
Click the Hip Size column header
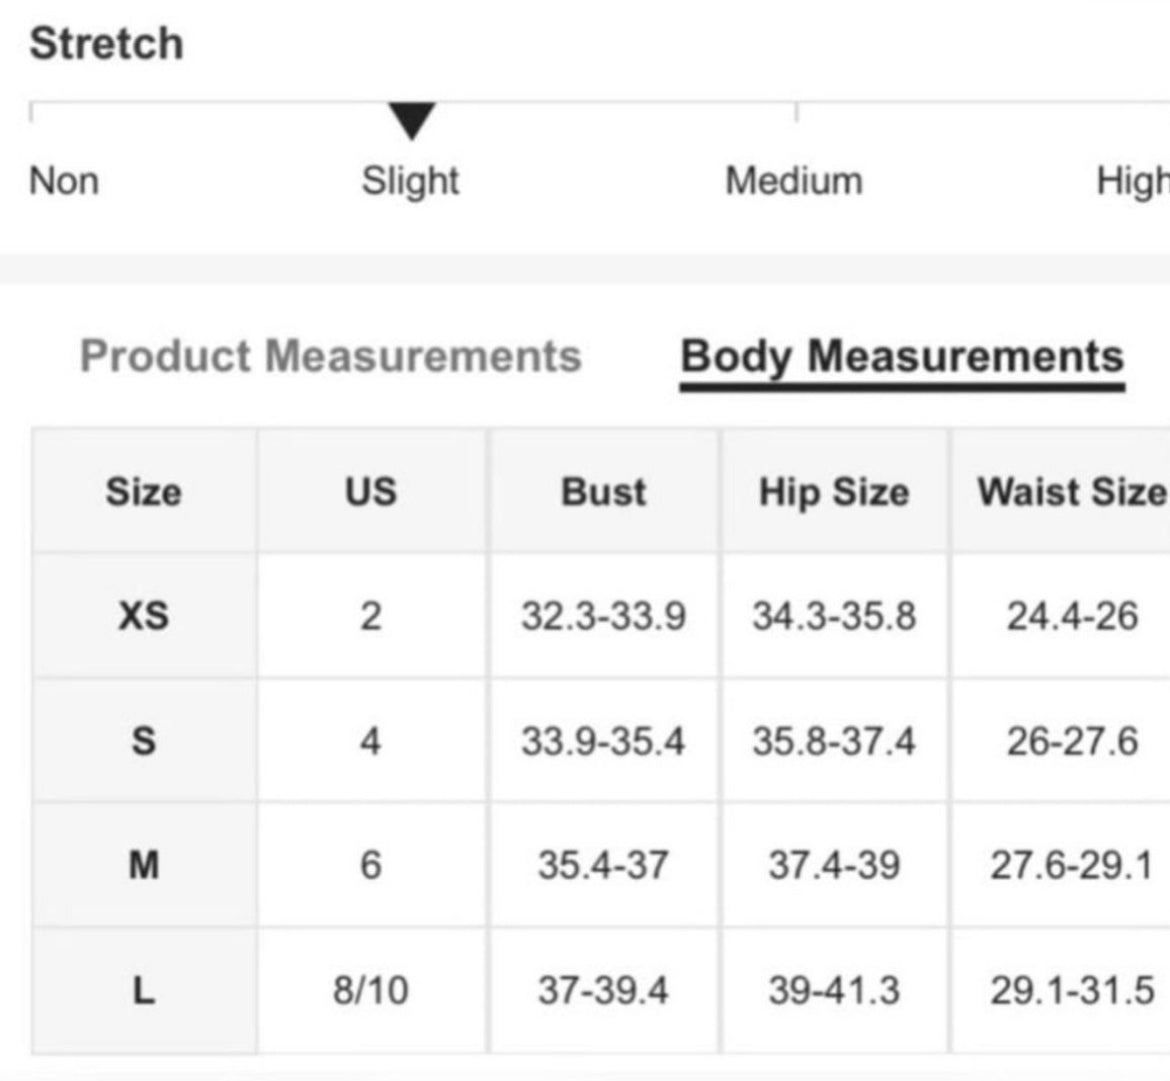(x=834, y=492)
